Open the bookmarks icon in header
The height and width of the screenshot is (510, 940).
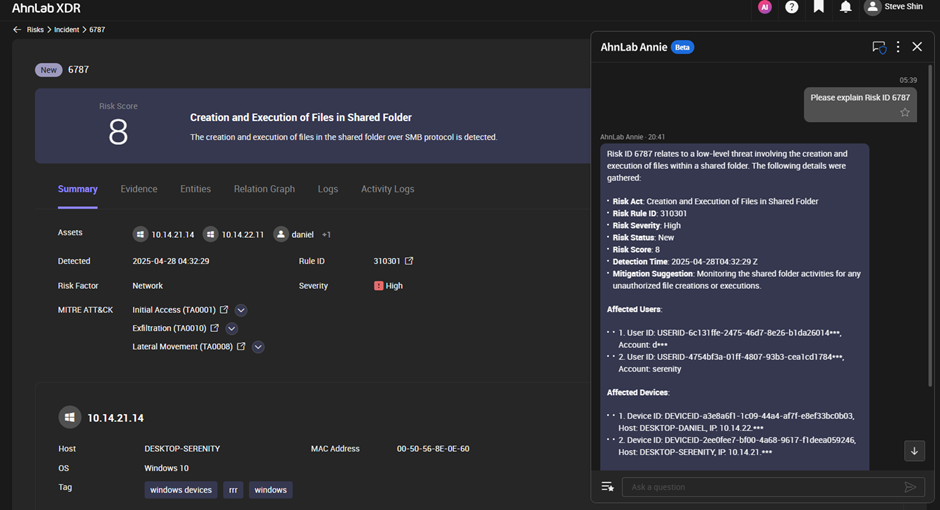(x=818, y=7)
